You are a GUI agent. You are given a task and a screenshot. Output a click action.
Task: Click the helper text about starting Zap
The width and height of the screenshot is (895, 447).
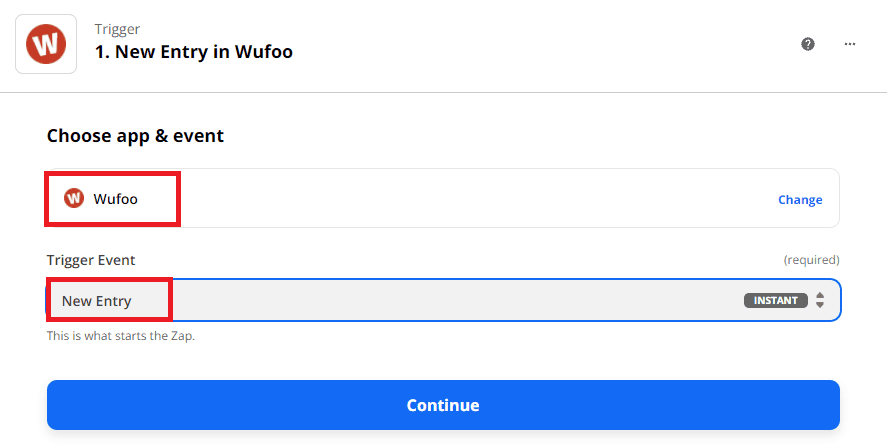pyautogui.click(x=120, y=335)
